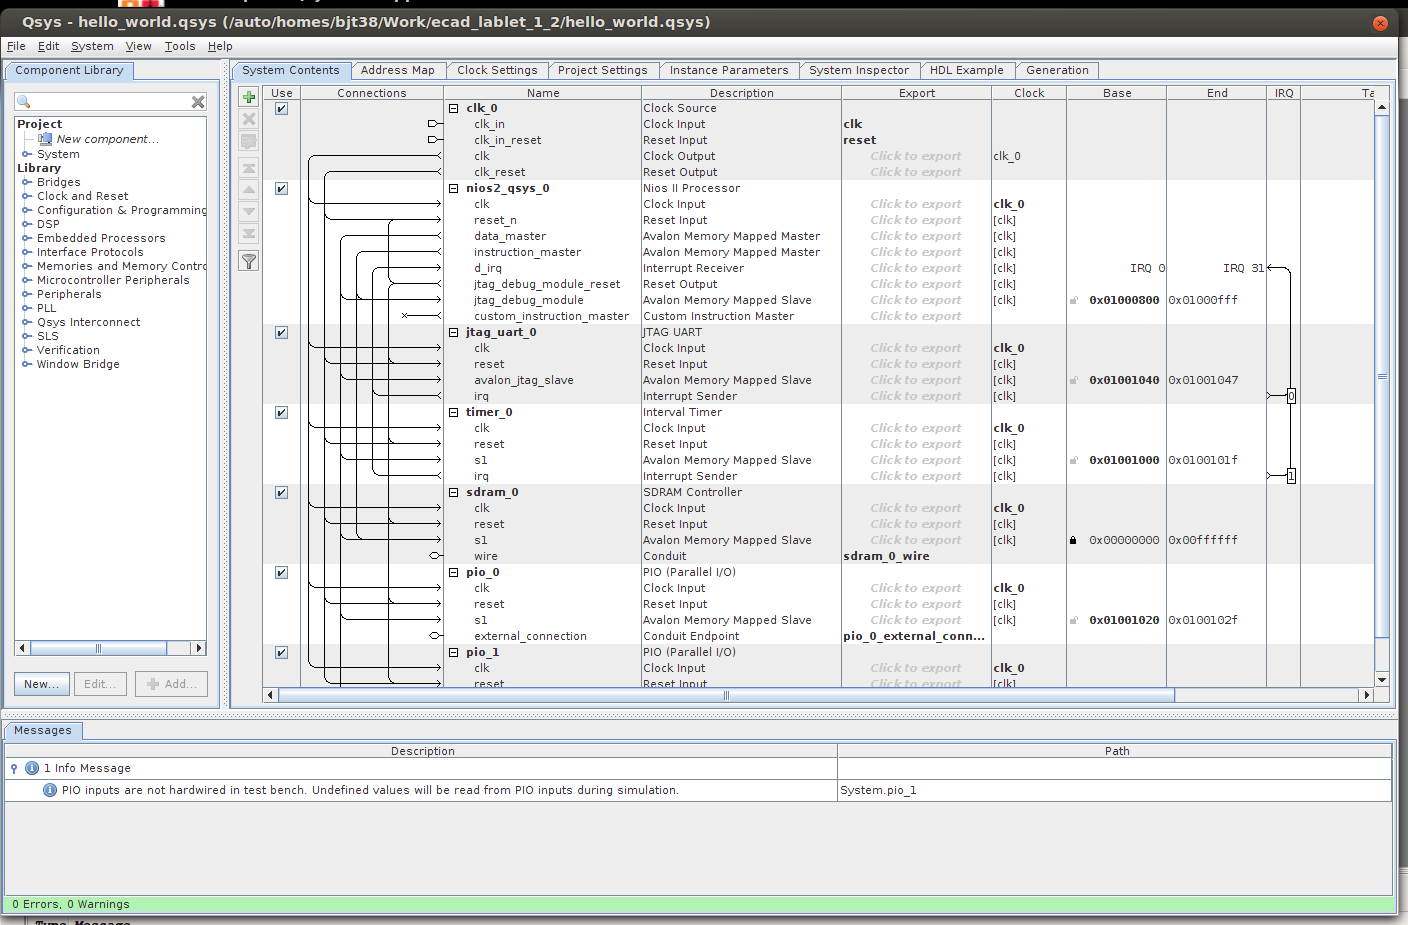This screenshot has width=1408, height=925.
Task: Open the Generation tab
Action: tap(1057, 70)
